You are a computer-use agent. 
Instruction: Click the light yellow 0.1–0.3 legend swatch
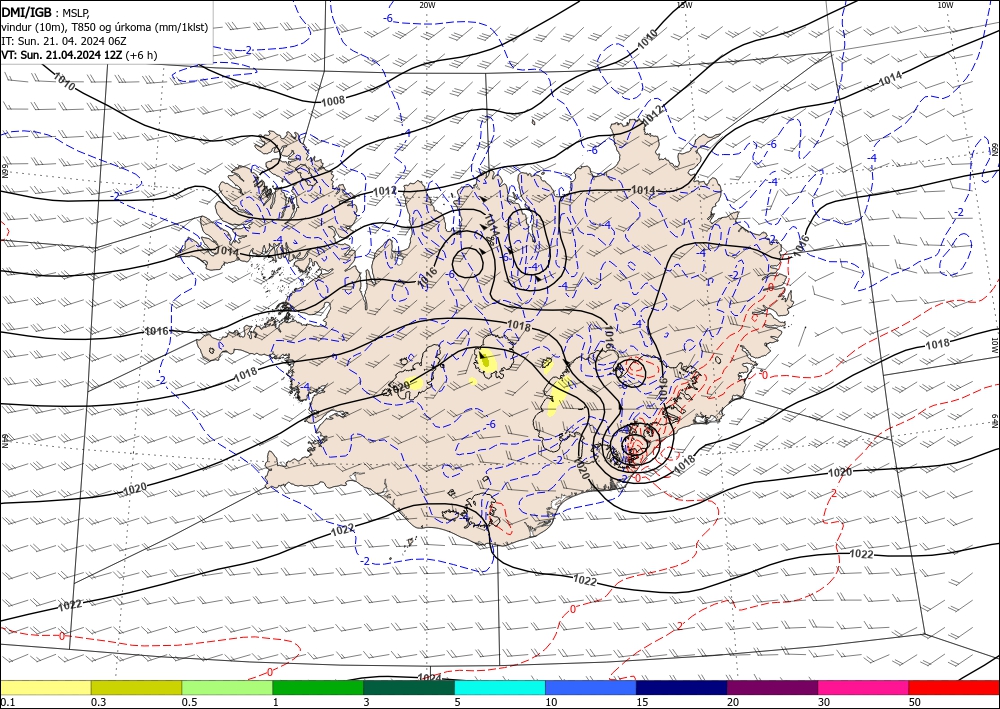[x=45, y=687]
